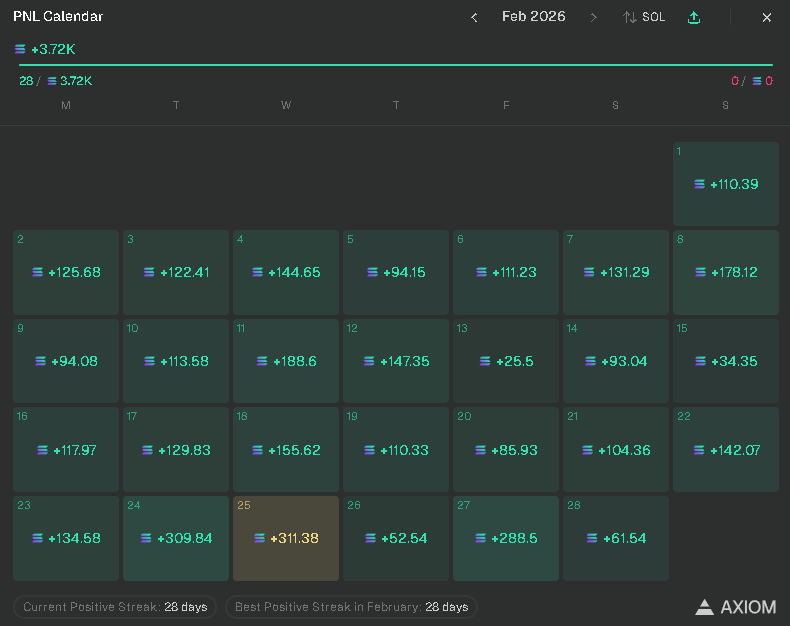Click the PNL Calendar title
790x626 pixels.
(58, 17)
